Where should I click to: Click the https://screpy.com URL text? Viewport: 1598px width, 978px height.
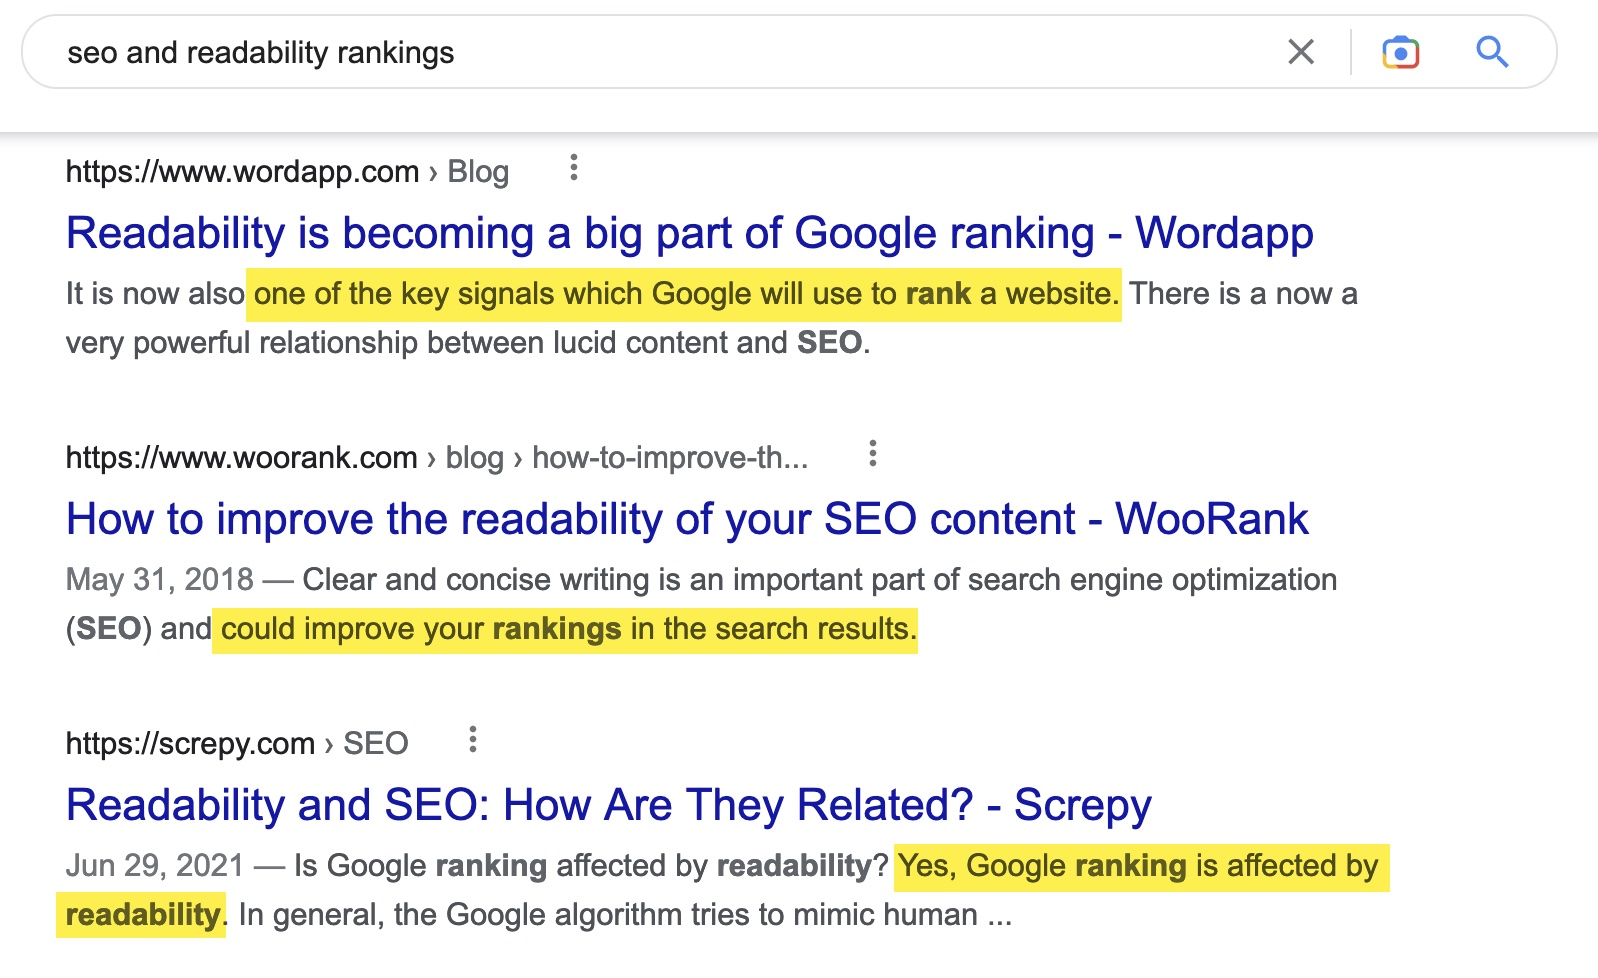(190, 744)
